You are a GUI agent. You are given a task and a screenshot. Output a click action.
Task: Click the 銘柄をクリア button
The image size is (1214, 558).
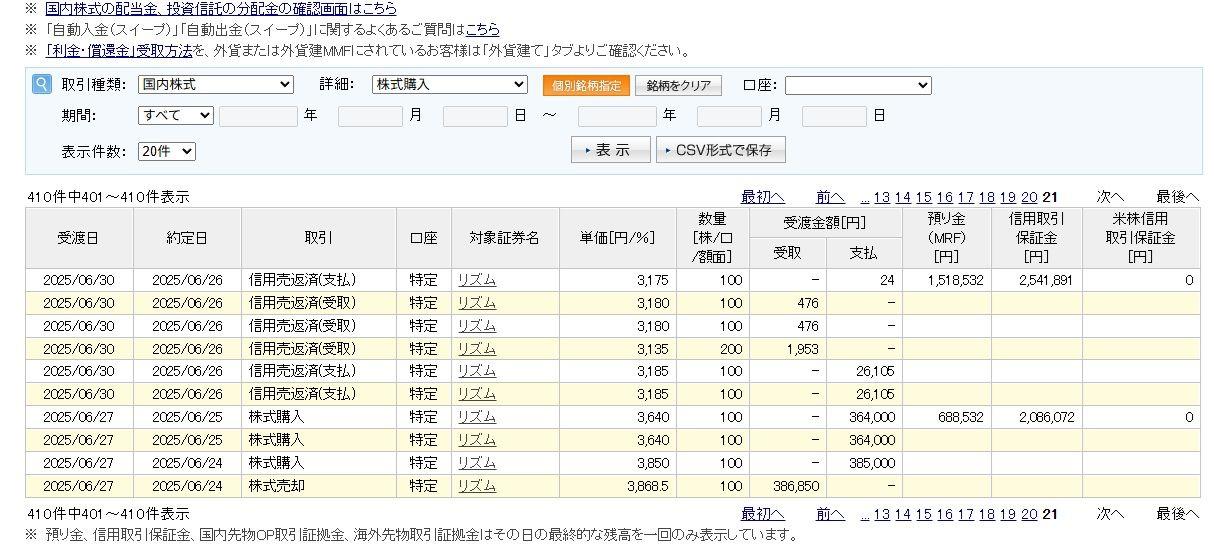(679, 86)
